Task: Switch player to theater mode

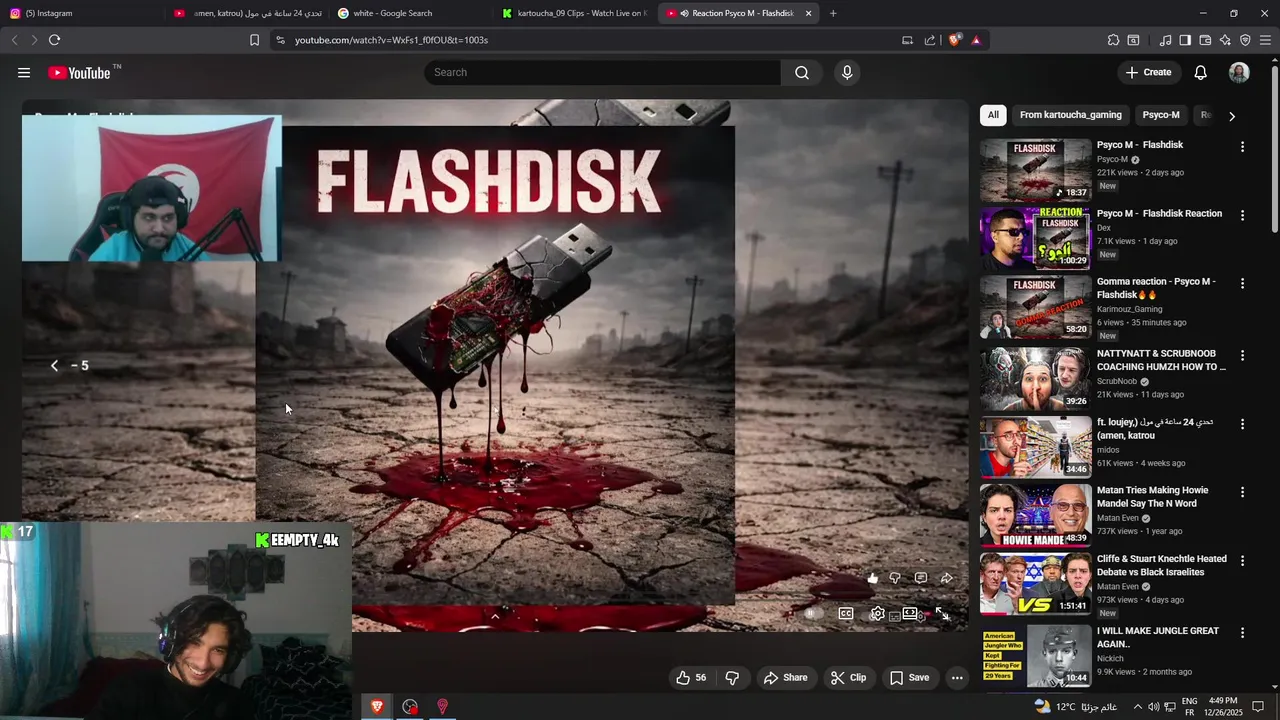Action: (x=910, y=614)
